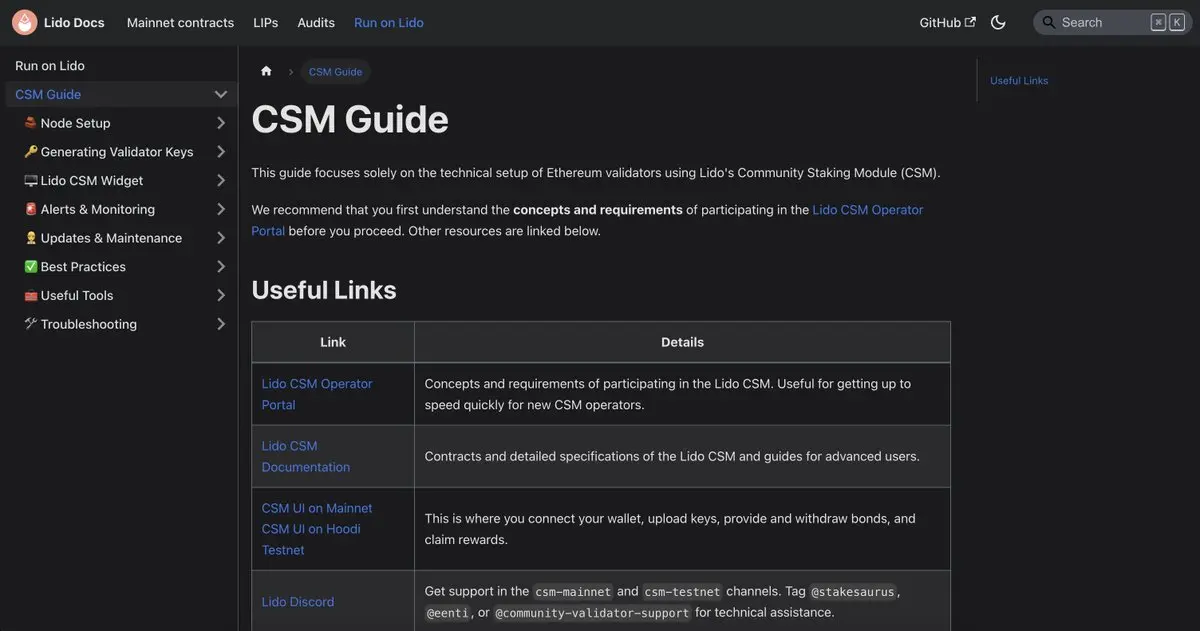Open Useful Tools sidebar page
The height and width of the screenshot is (631, 1200).
(68, 296)
